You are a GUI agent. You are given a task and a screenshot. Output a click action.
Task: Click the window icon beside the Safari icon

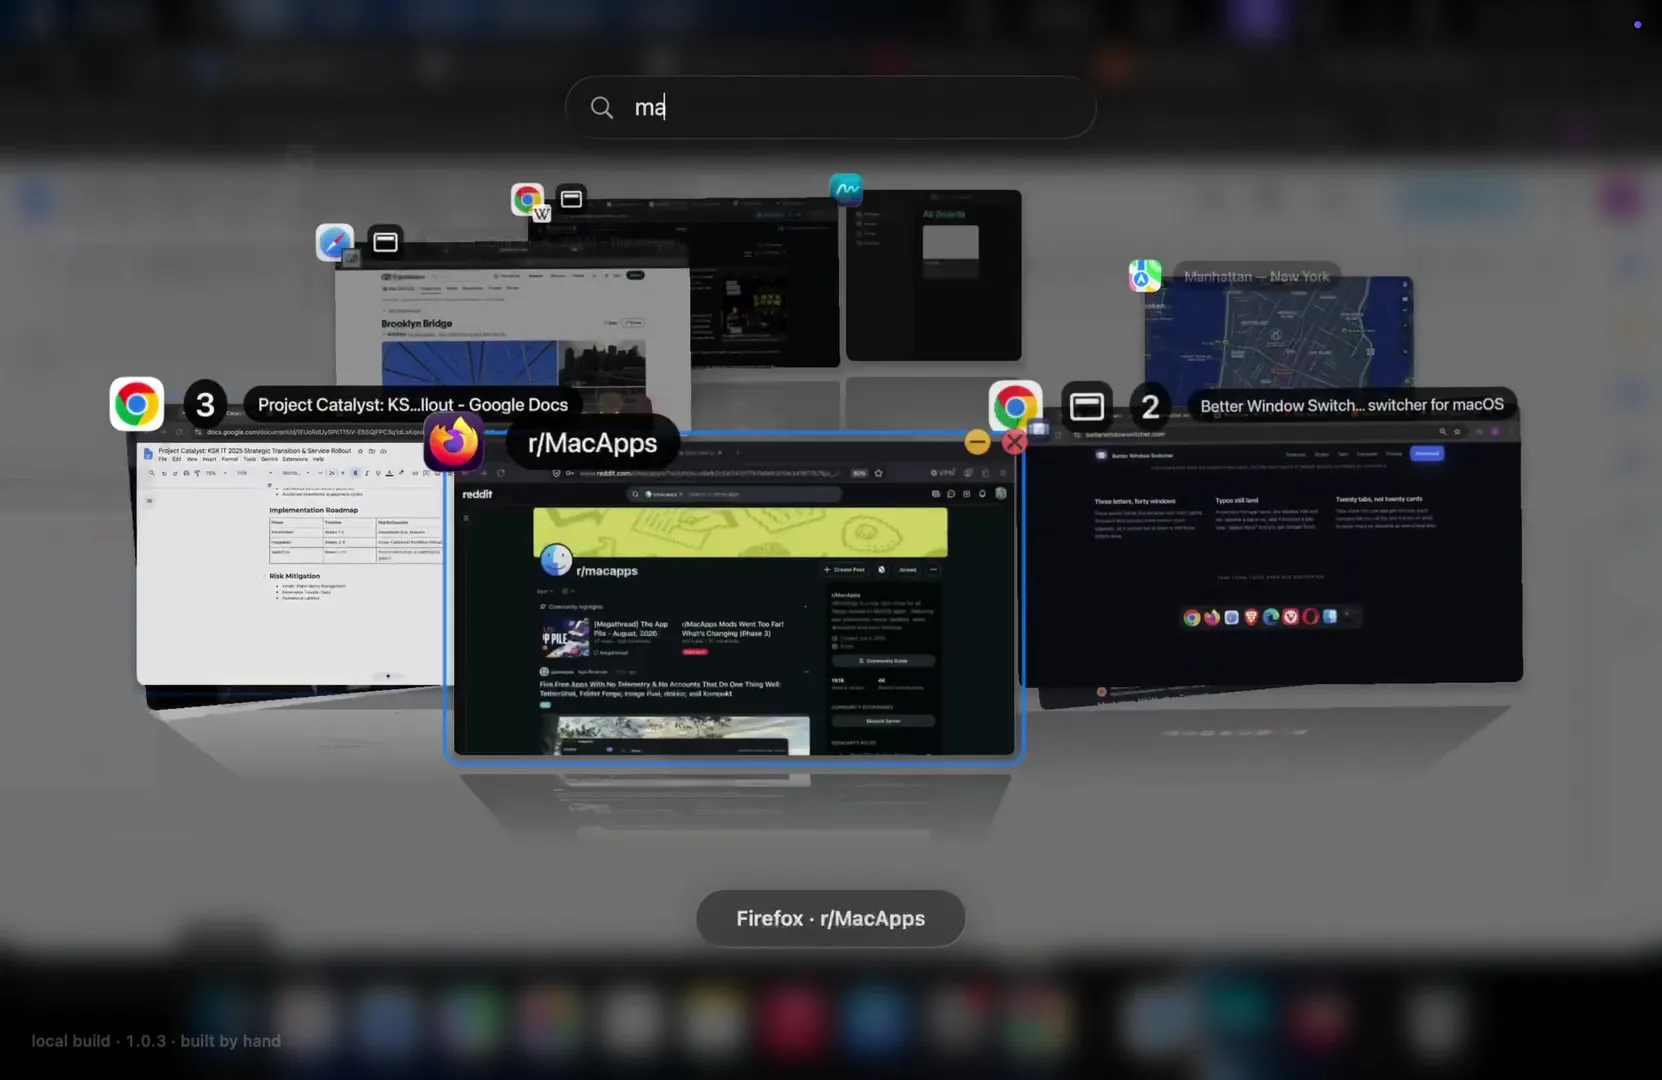pos(385,242)
